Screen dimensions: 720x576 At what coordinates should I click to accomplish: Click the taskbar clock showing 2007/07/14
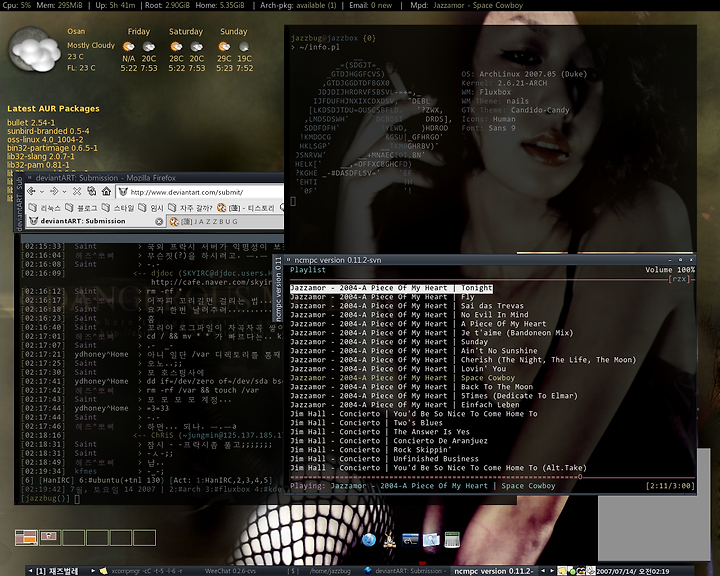633,571
